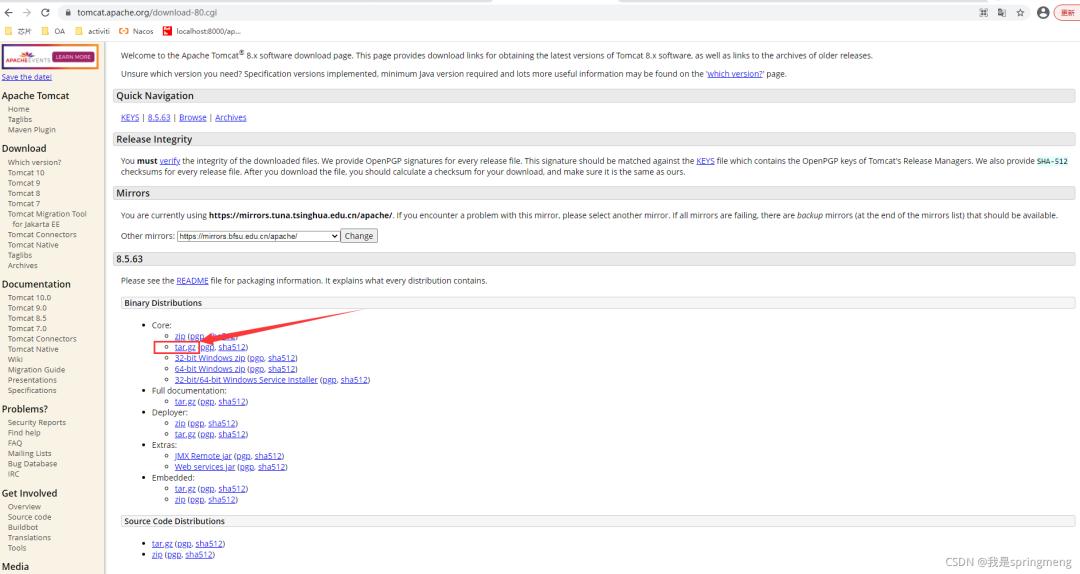Viewport: 1080px width, 574px height.
Task: Bookmark this page with the star icon
Action: coord(1020,12)
